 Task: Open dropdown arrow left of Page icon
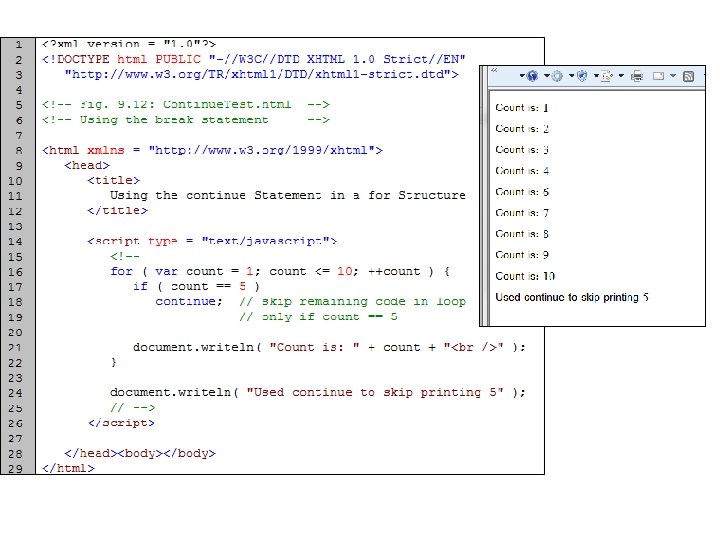(596, 76)
